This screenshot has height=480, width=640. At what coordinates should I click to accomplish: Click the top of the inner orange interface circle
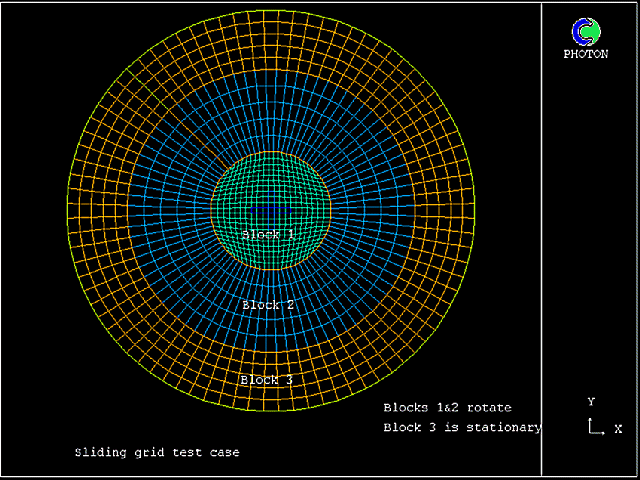pyautogui.click(x=271, y=152)
